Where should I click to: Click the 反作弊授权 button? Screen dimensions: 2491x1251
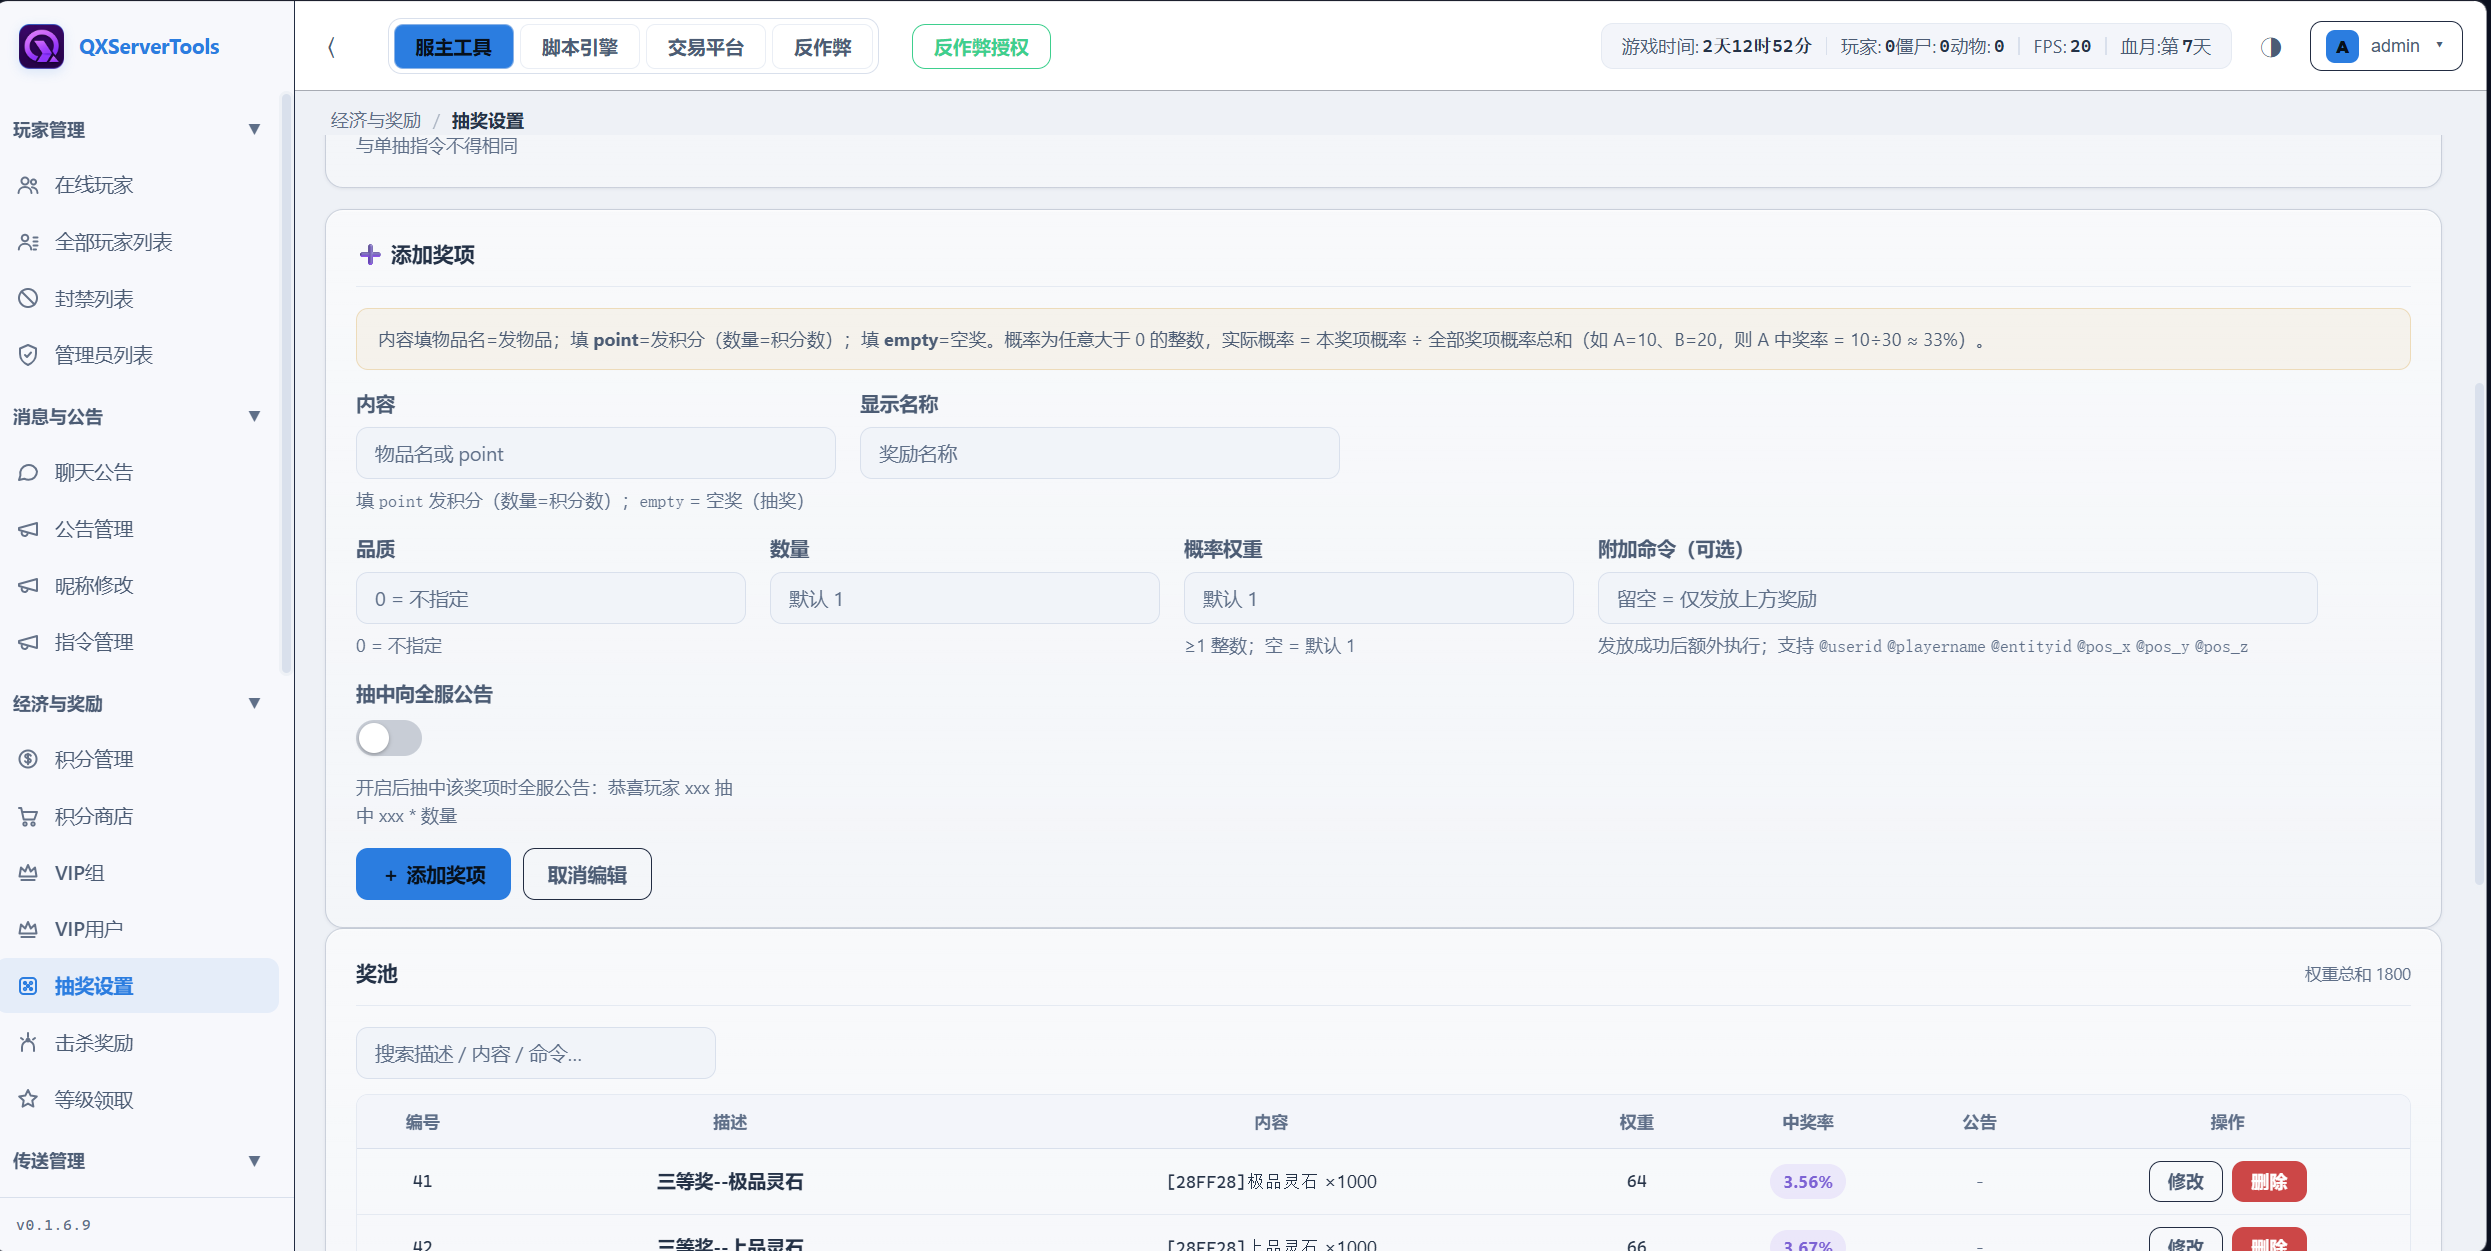[981, 47]
